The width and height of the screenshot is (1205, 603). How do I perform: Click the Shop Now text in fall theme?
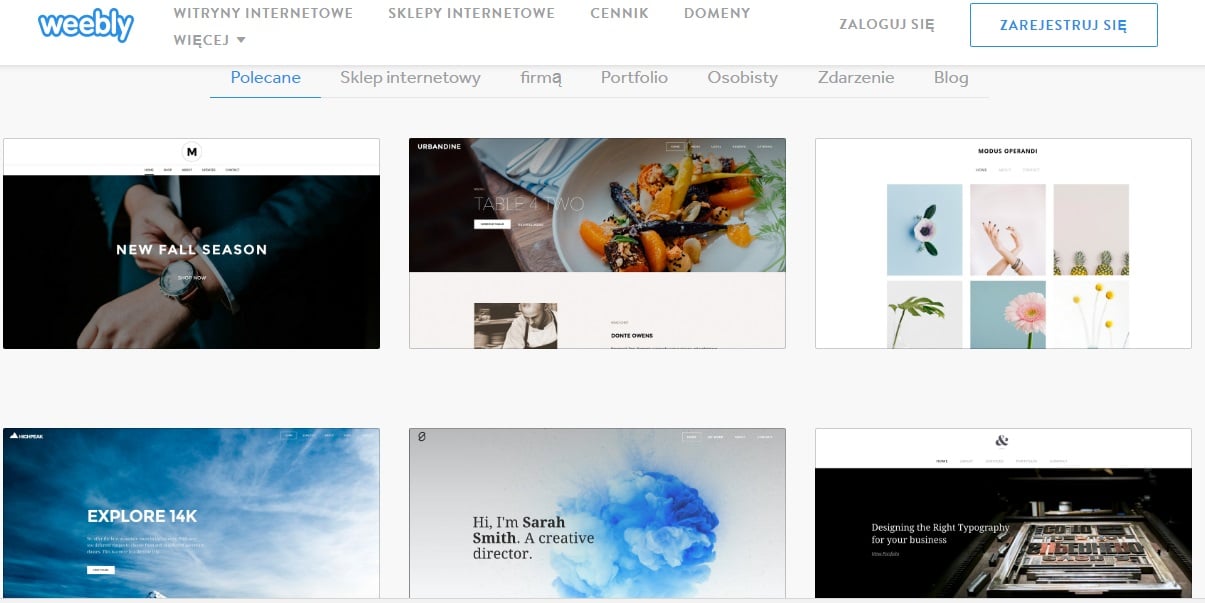[x=191, y=277]
